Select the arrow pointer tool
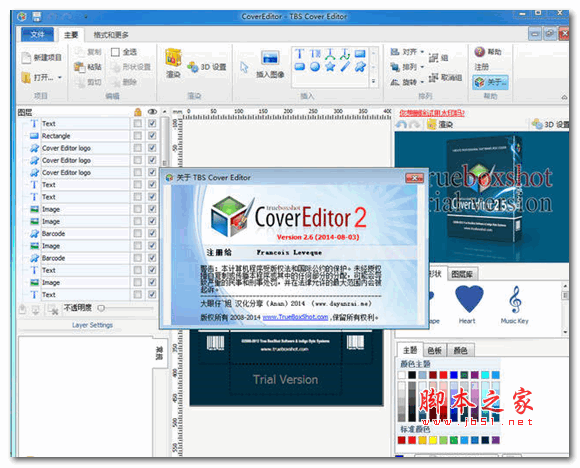This screenshot has height=468, width=580. pyautogui.click(x=244, y=67)
